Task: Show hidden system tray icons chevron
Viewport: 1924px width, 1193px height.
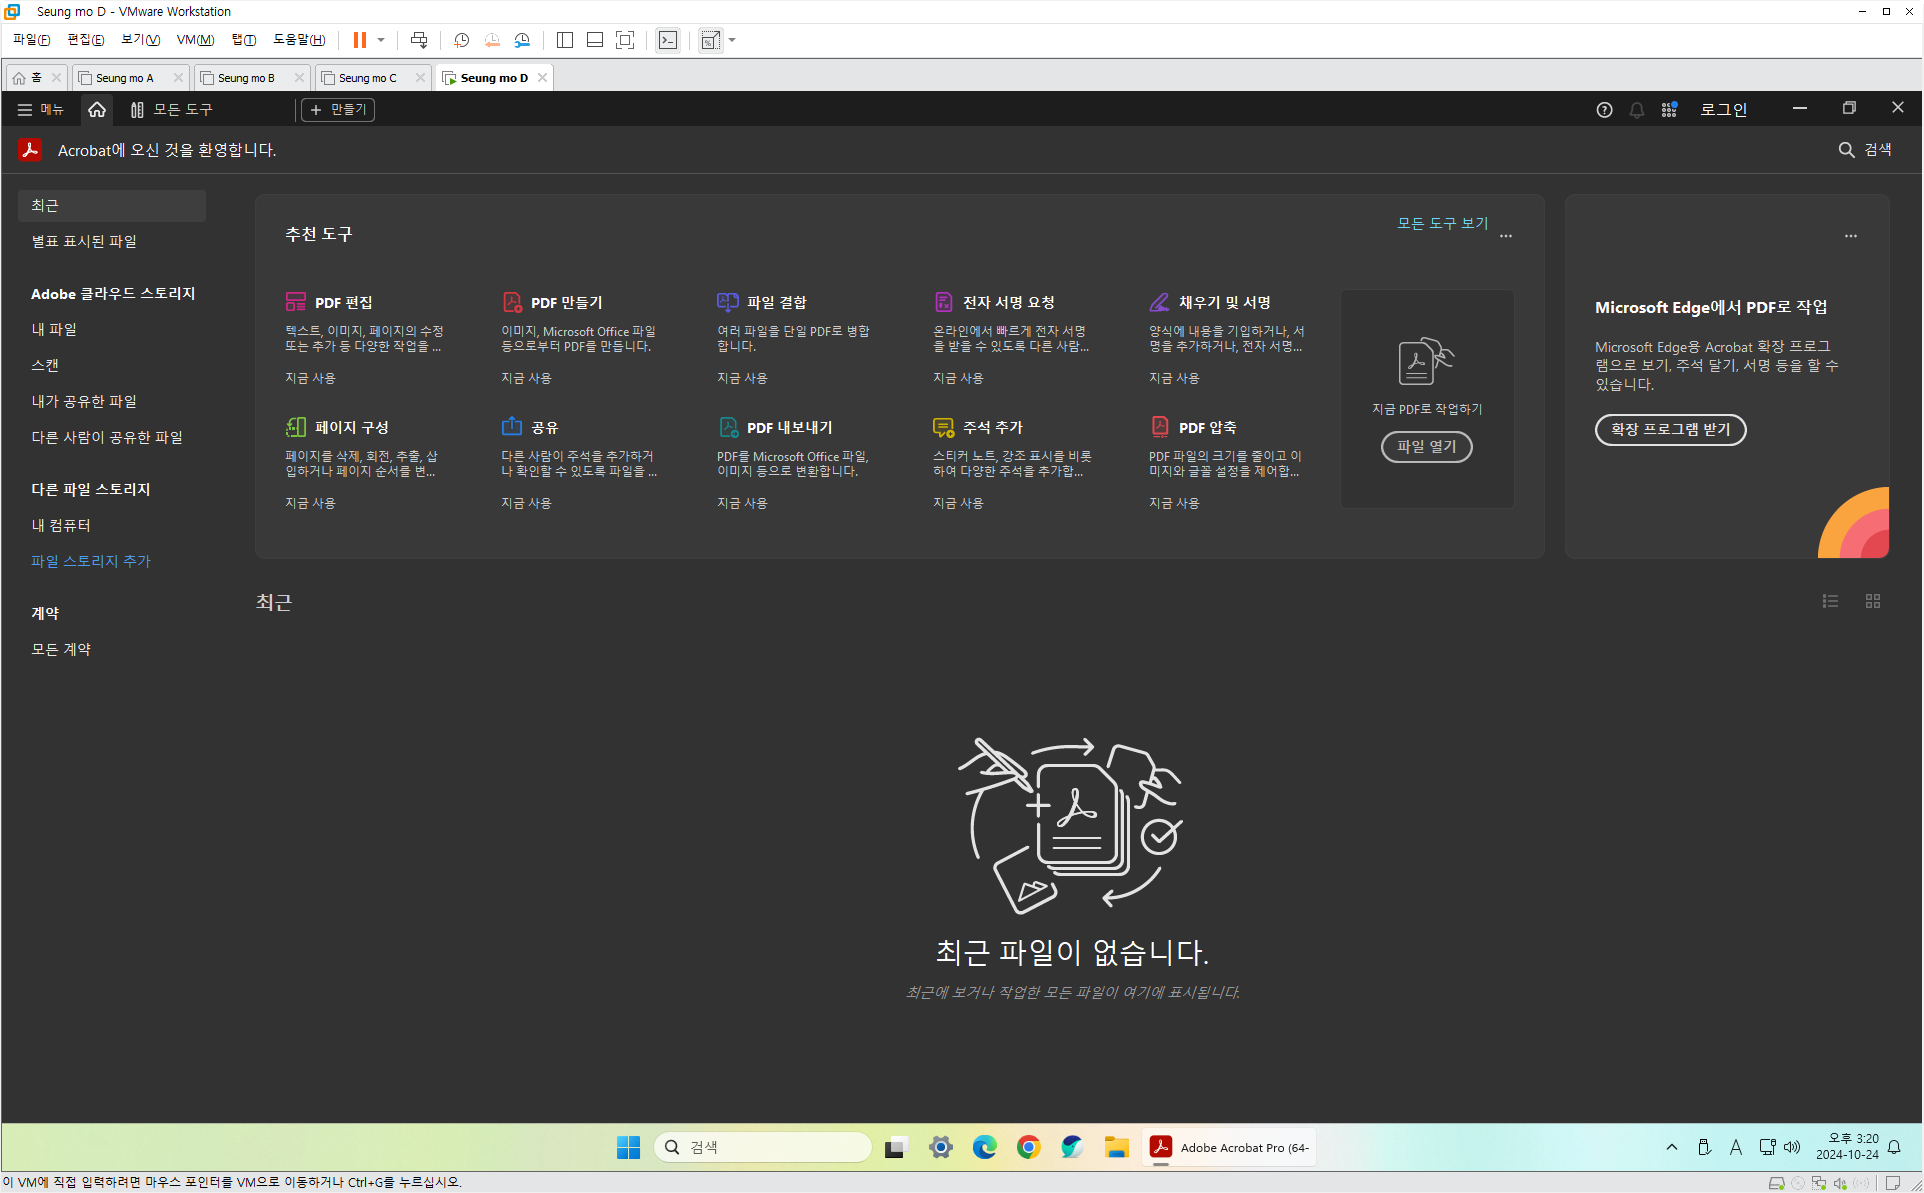Action: tap(1672, 1147)
